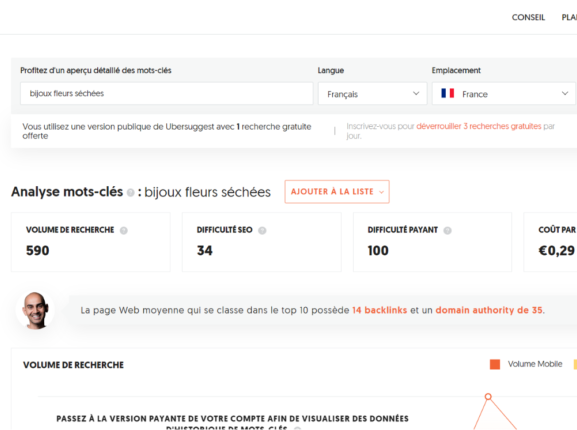Click the Volume Mobile legend label
The height and width of the screenshot is (430, 577).
[x=535, y=364]
